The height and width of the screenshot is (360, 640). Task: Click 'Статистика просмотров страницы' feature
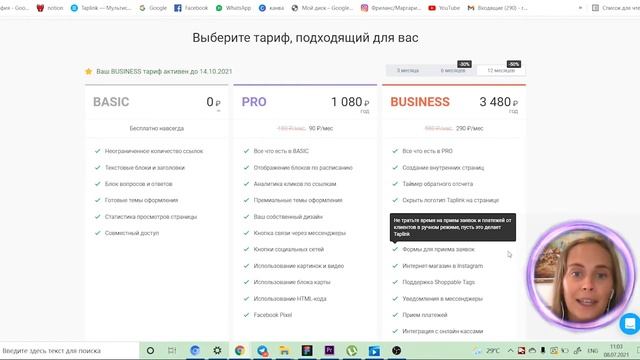click(151, 217)
